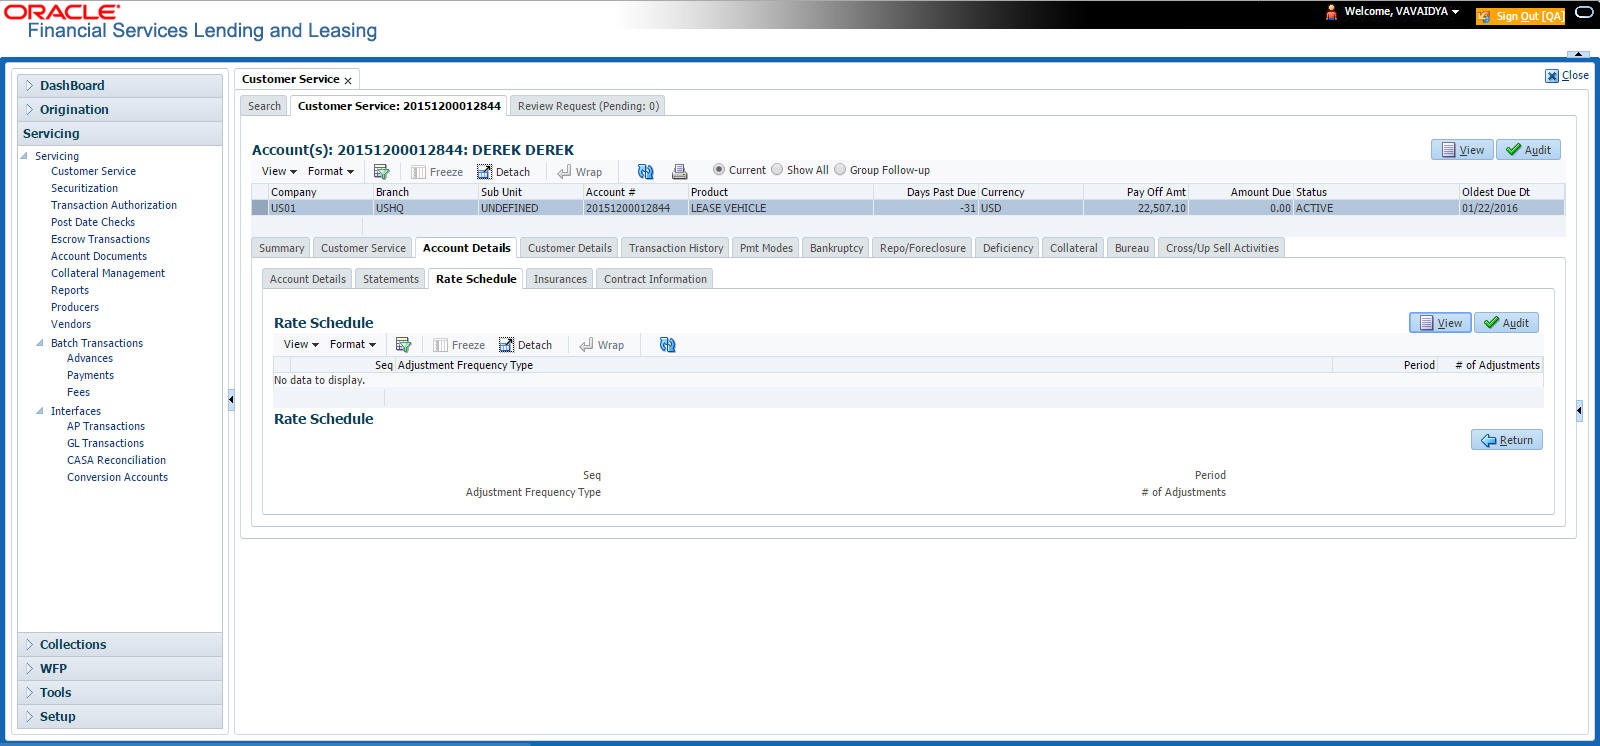Click the Audit button in Rate Schedule section
This screenshot has width=1600, height=746.
(x=1506, y=323)
